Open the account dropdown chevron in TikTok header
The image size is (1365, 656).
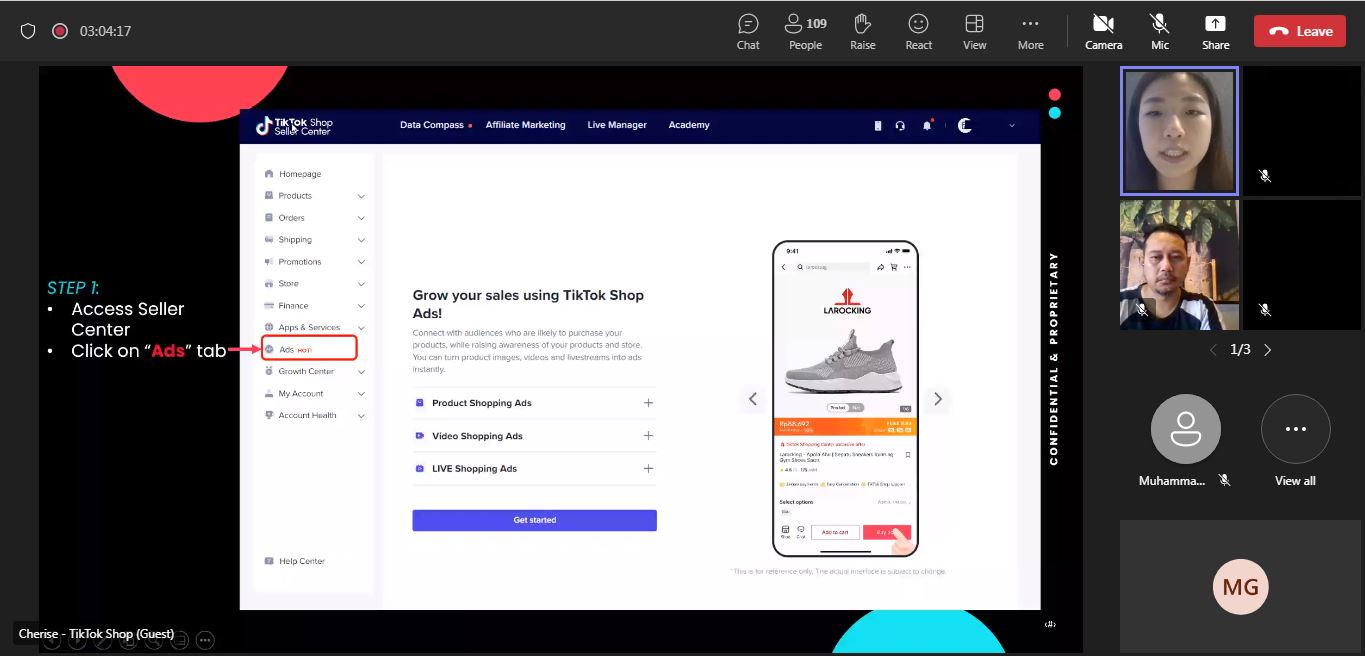1011,125
